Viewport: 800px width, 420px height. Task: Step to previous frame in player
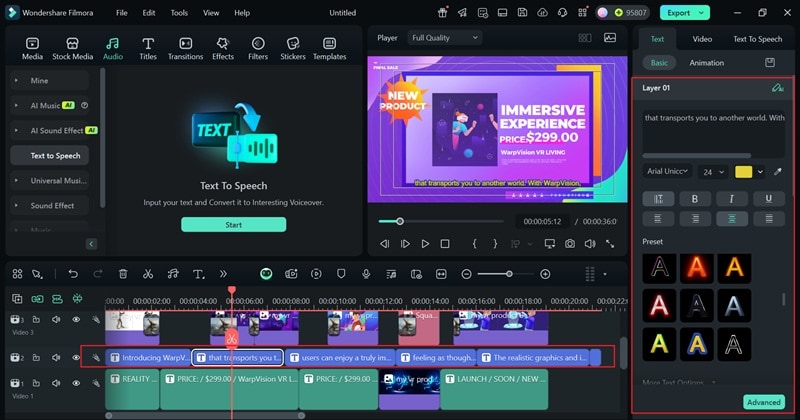pos(385,244)
